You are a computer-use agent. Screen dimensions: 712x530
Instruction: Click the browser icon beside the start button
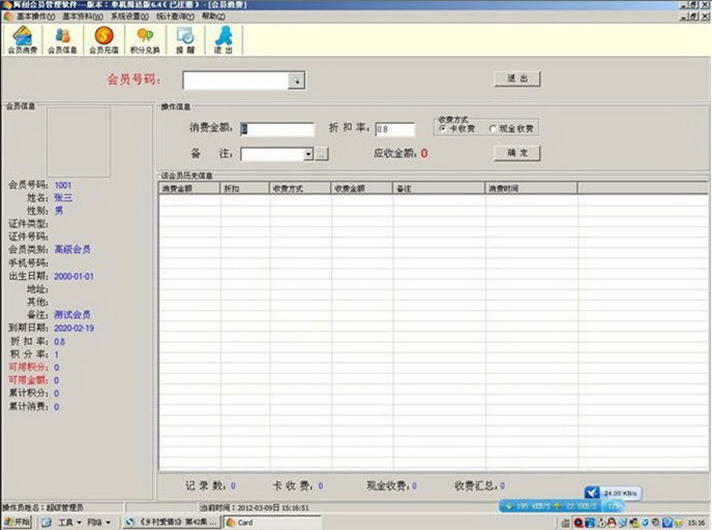(x=46, y=522)
